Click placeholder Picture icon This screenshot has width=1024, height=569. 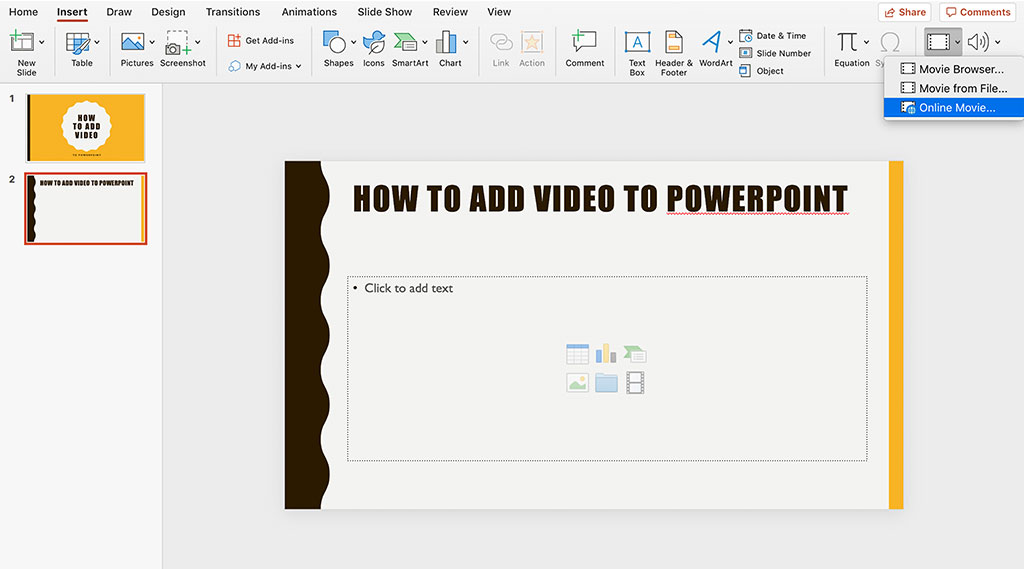pos(577,383)
